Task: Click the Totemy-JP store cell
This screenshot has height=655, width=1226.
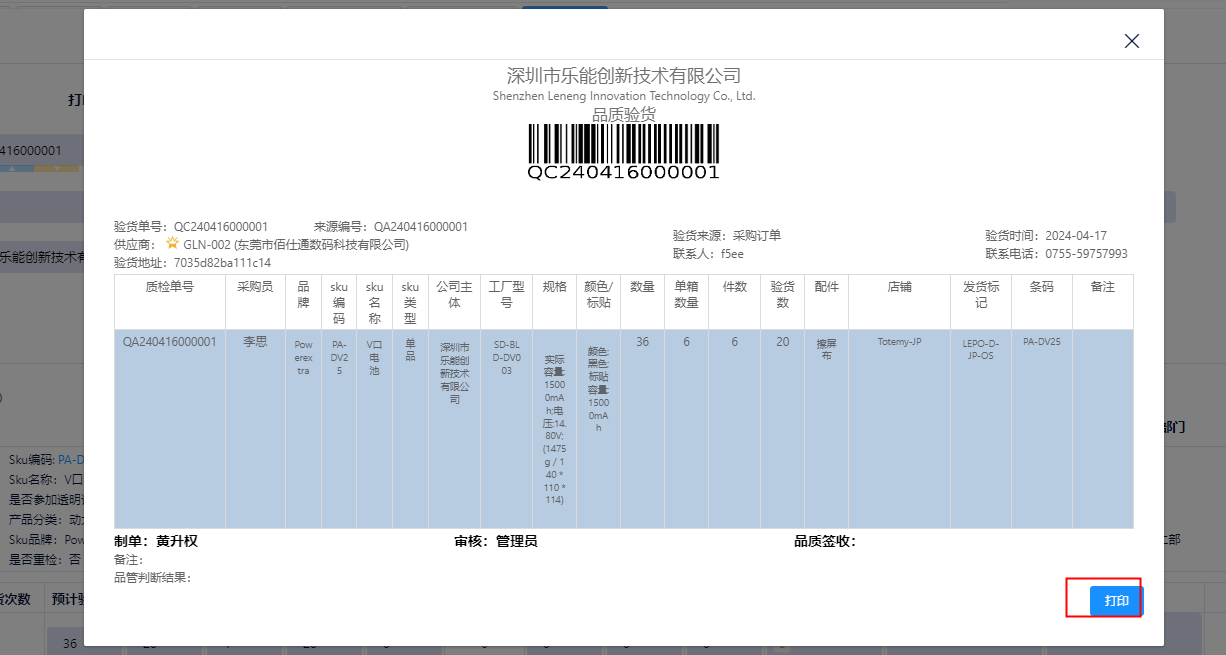Action: 899,342
